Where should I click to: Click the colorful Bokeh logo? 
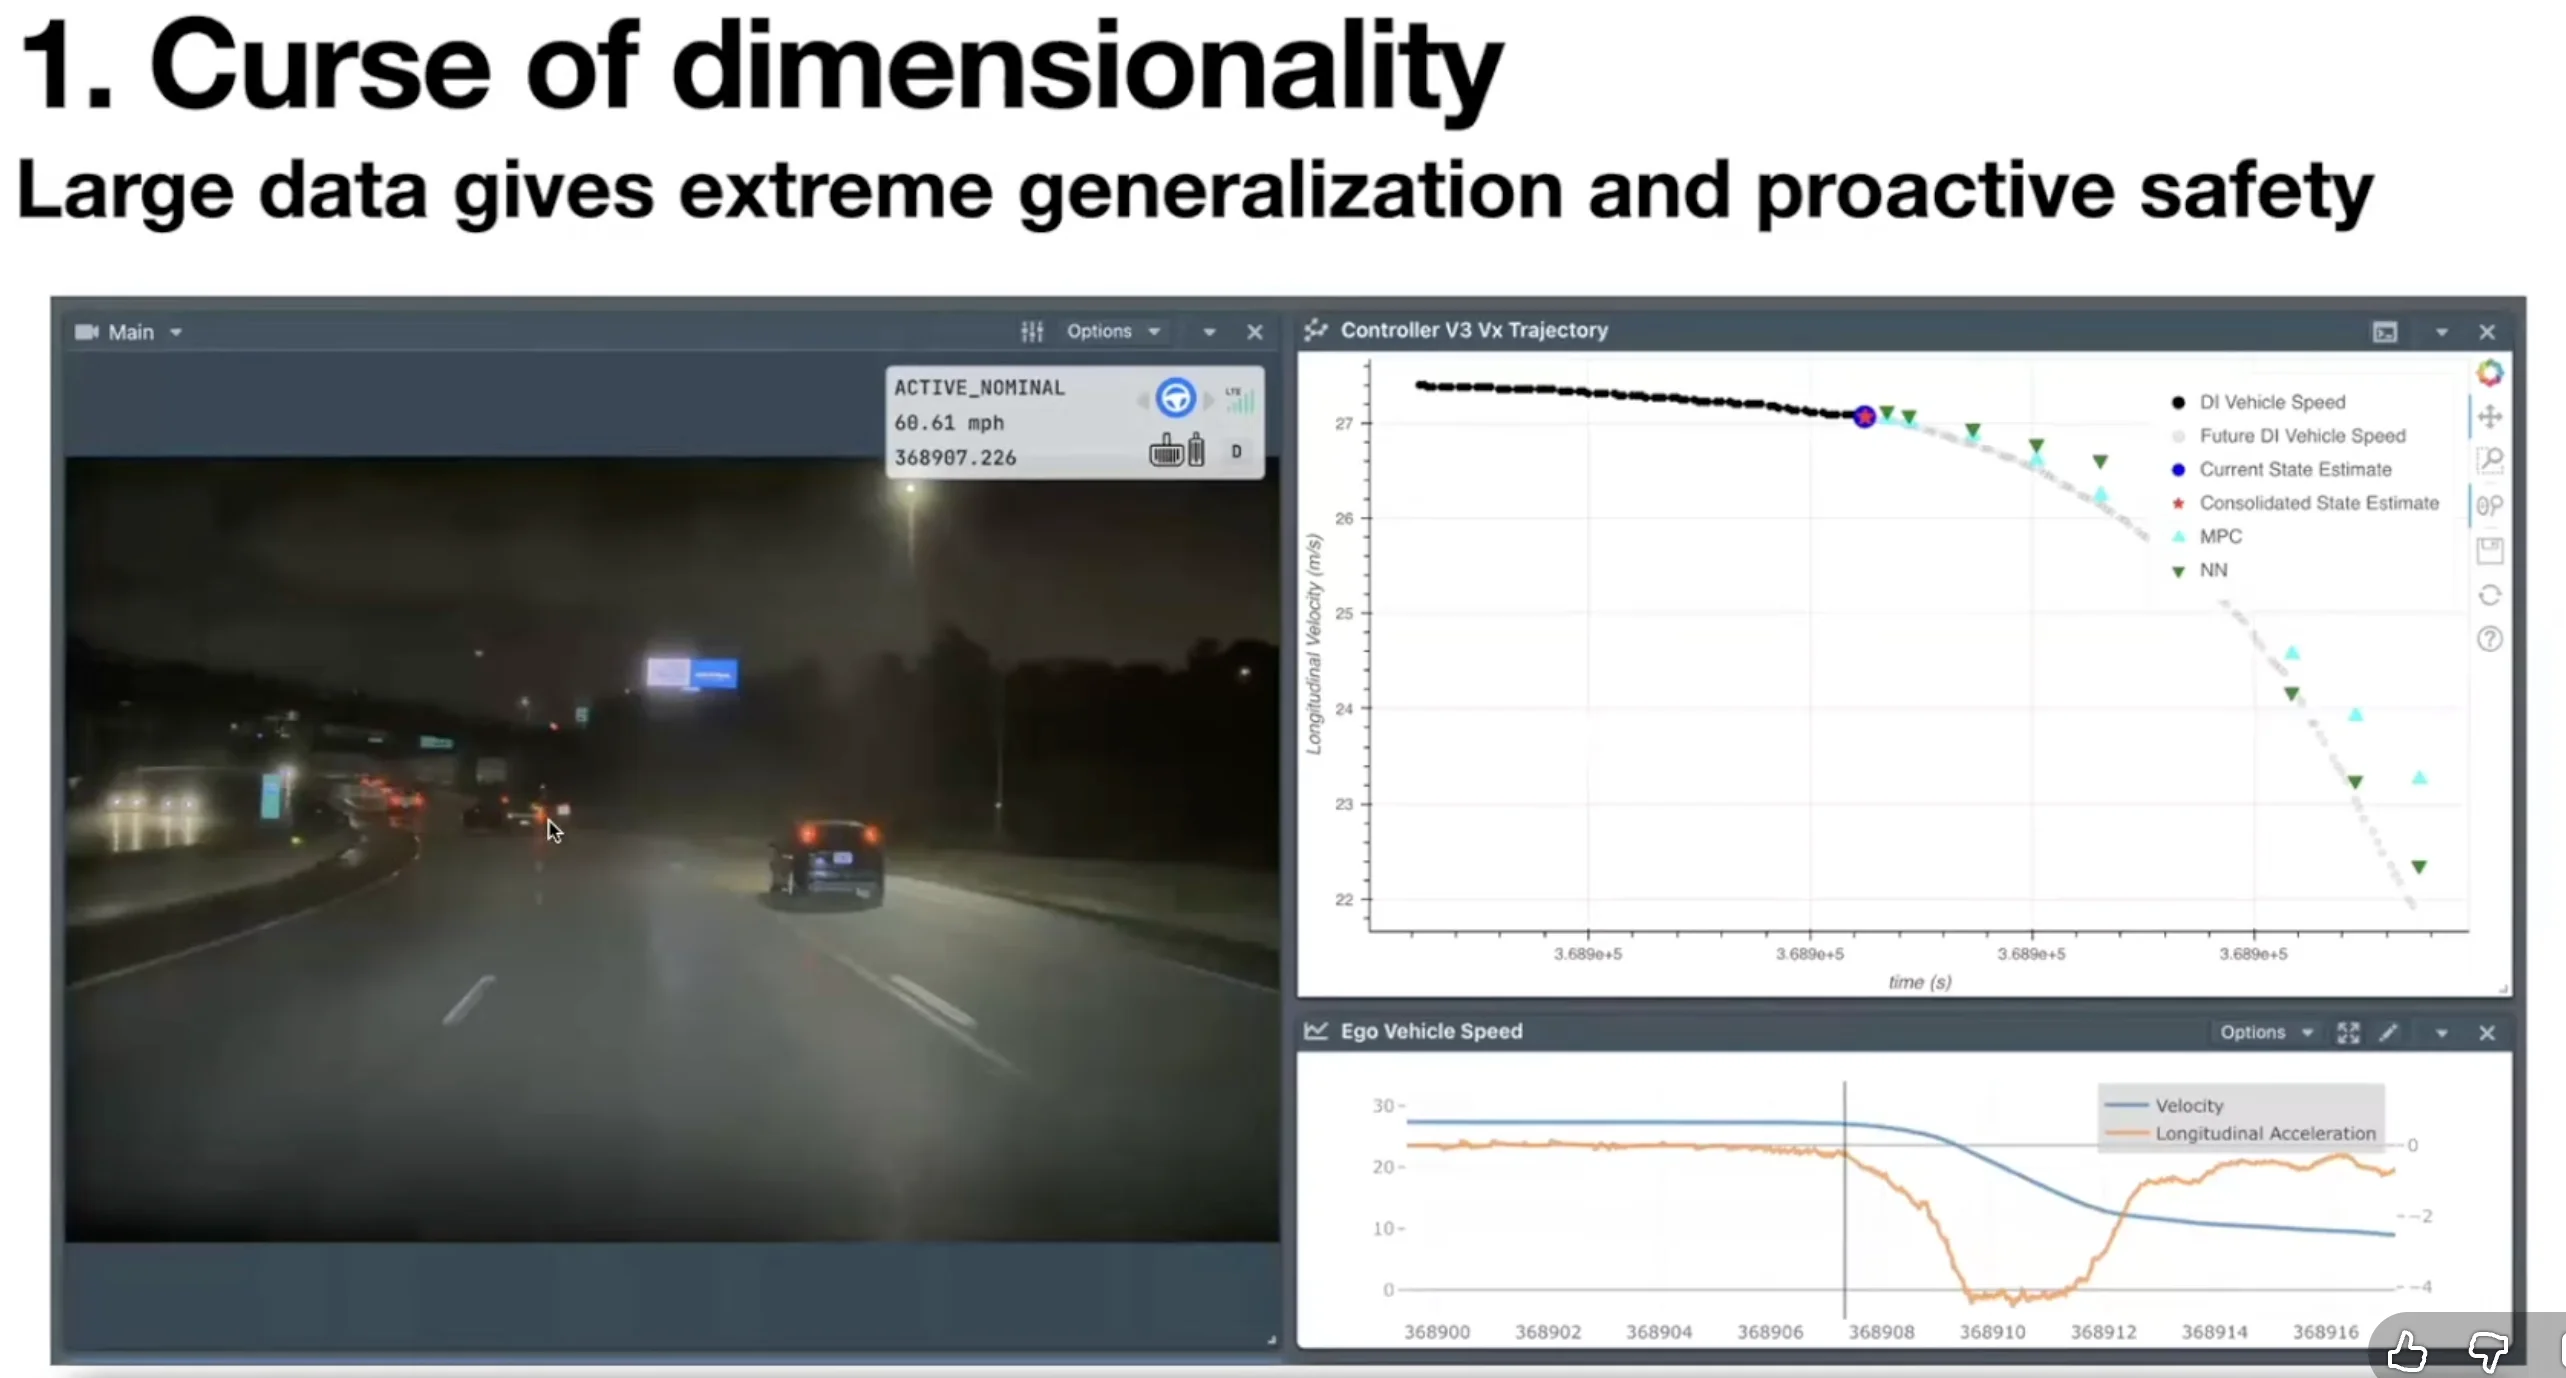[x=2489, y=373]
